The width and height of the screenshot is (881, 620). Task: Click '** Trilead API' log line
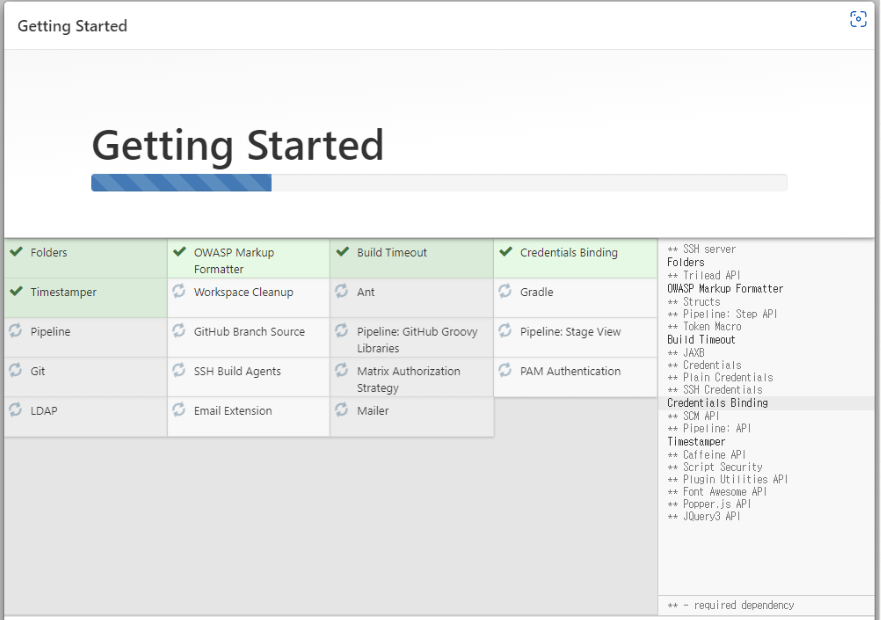(703, 275)
